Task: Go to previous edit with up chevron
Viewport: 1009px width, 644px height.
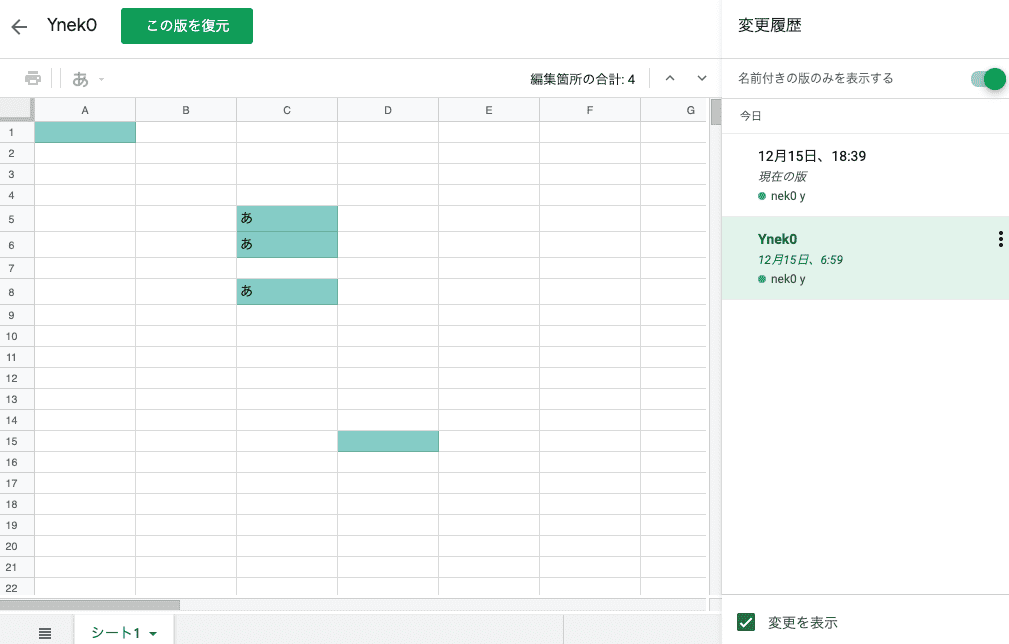Action: [x=670, y=78]
